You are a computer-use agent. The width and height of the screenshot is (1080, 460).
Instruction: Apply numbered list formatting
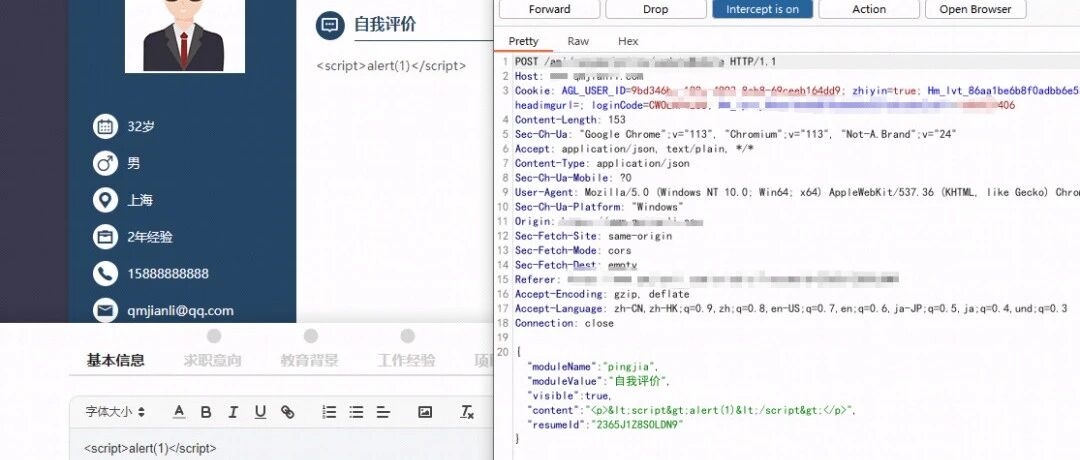point(329,412)
